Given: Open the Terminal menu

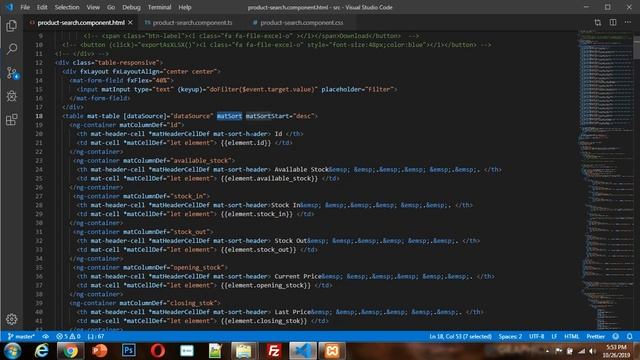Looking at the screenshot, I should pos(159,7).
